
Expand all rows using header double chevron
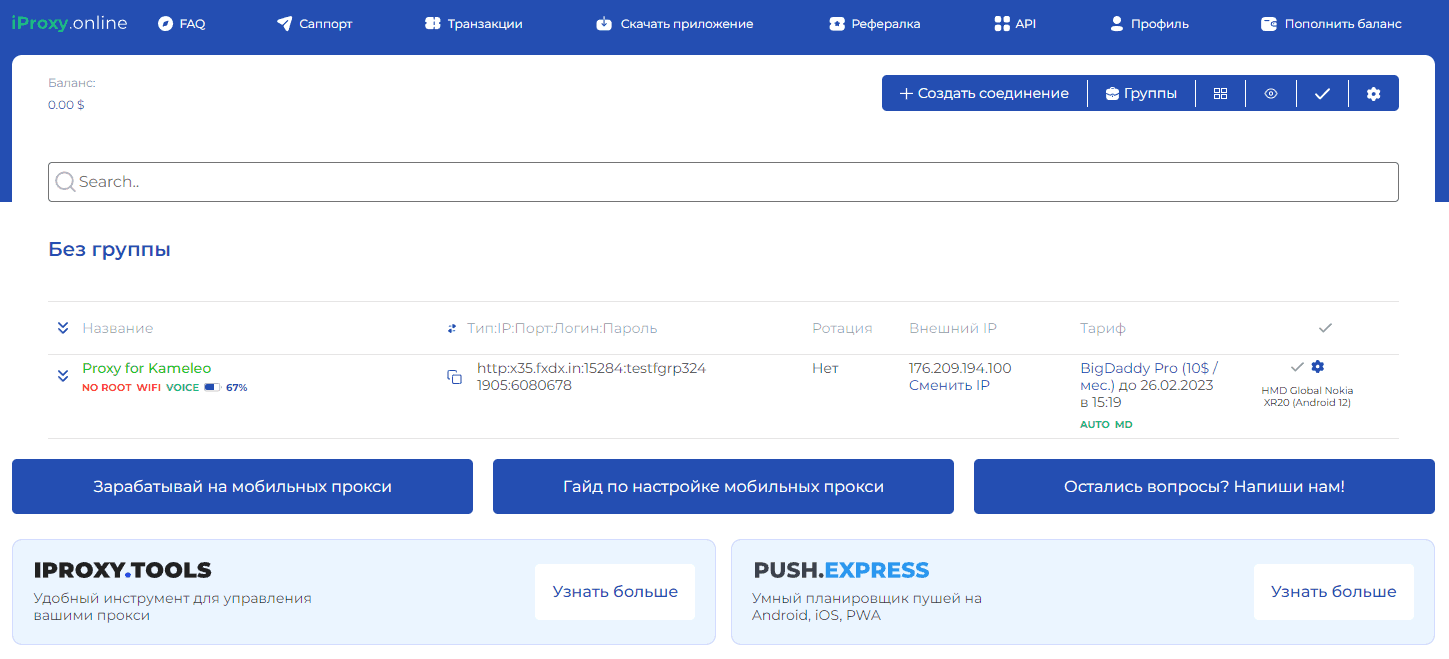click(x=63, y=328)
